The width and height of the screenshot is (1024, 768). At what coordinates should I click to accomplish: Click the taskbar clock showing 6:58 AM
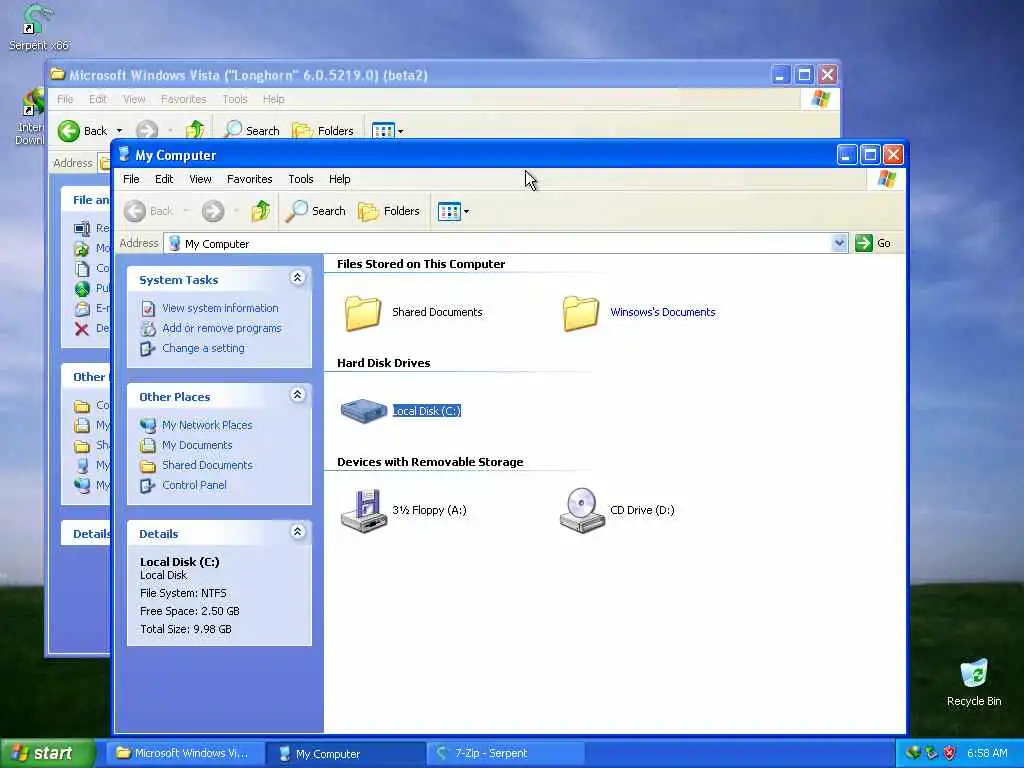pyautogui.click(x=987, y=754)
